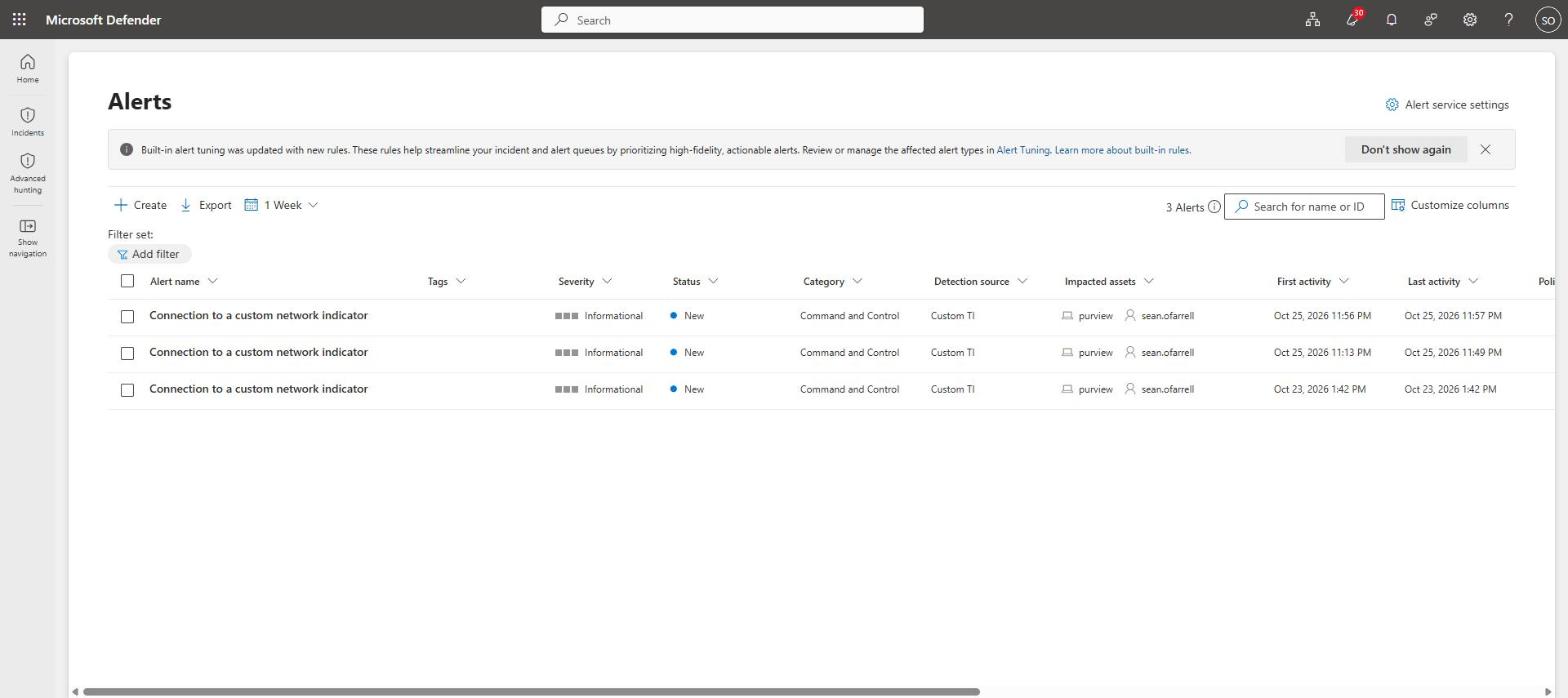The image size is (1568, 698).
Task: Click the scrollbar left arrow
Action: 75,692
